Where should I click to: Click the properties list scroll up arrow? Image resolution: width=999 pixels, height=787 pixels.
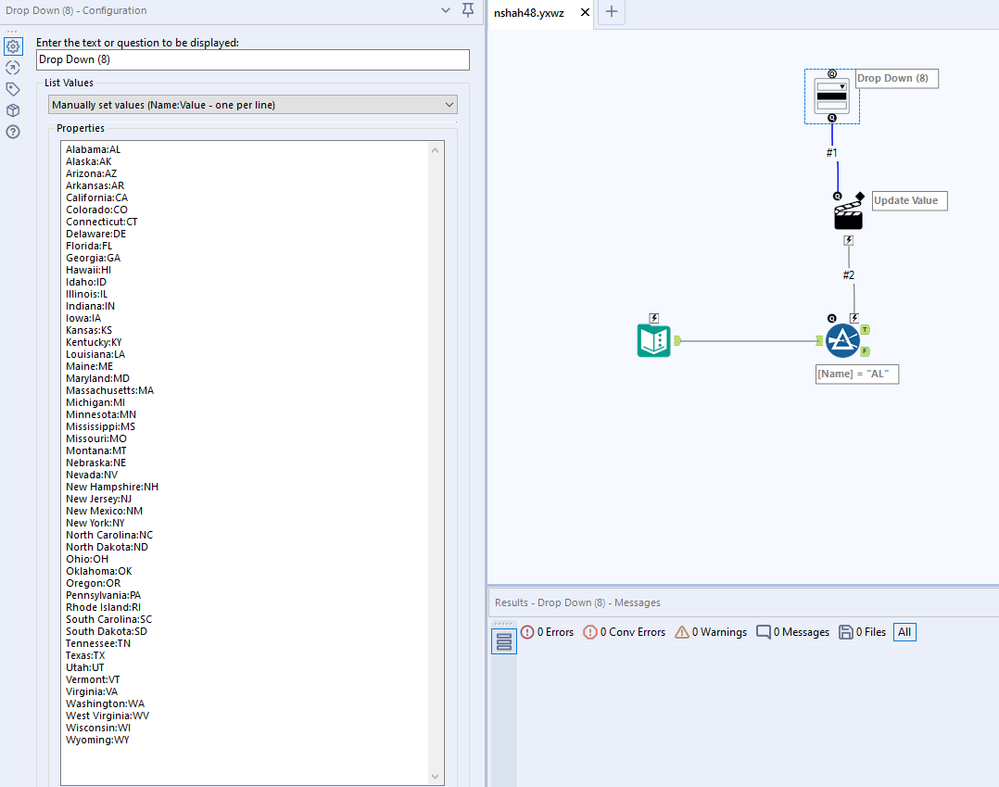(435, 150)
